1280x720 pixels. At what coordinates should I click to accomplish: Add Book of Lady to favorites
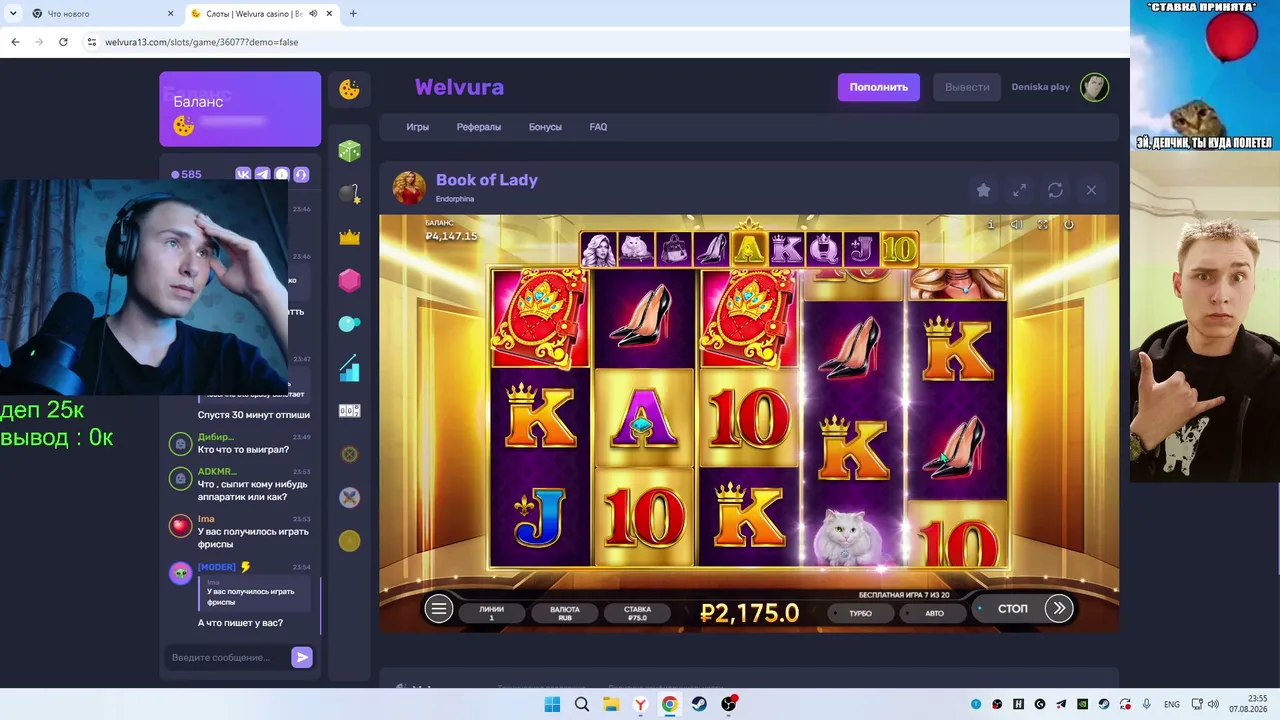[x=983, y=190]
